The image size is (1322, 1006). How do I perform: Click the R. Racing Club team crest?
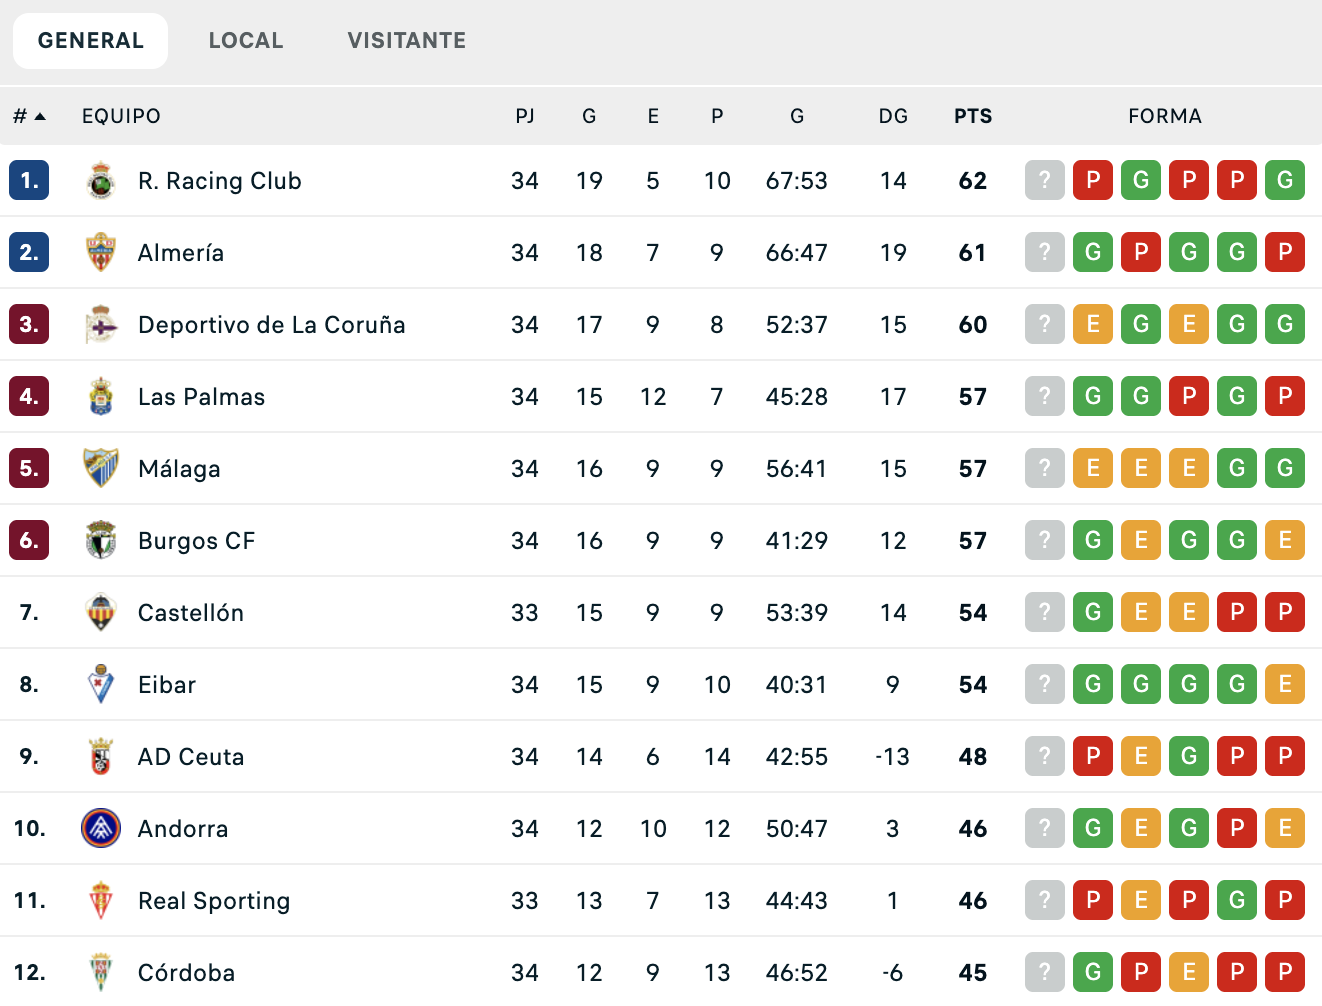100,180
